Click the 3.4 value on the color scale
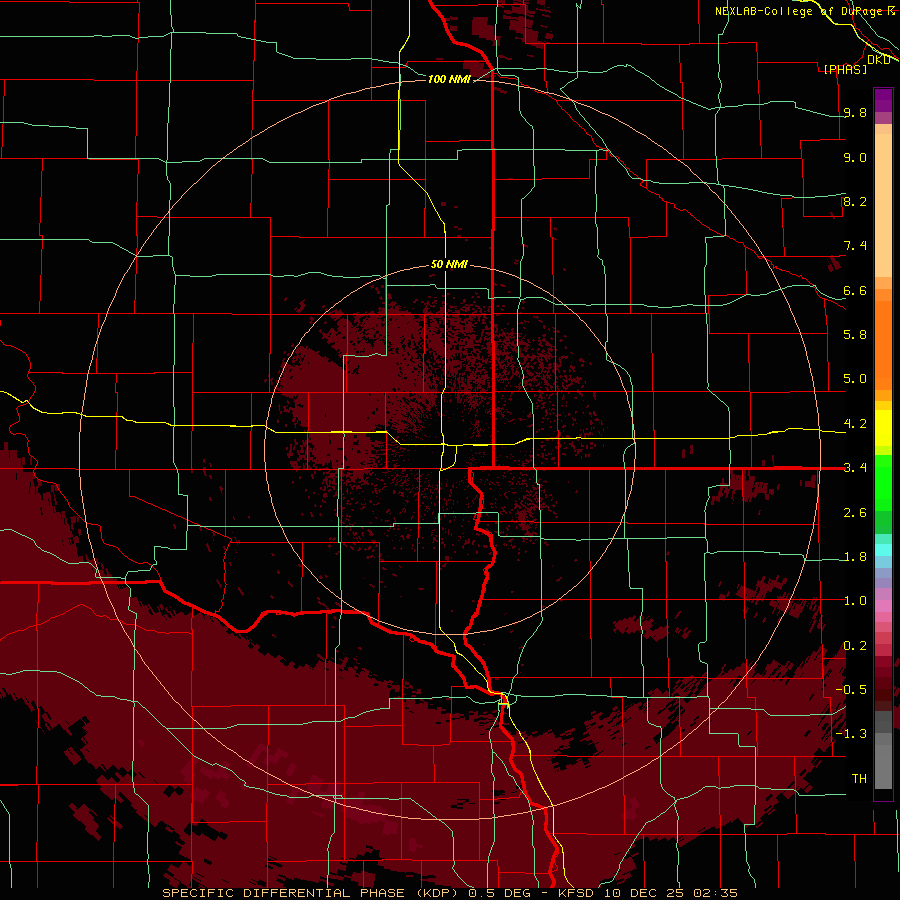 pos(855,467)
